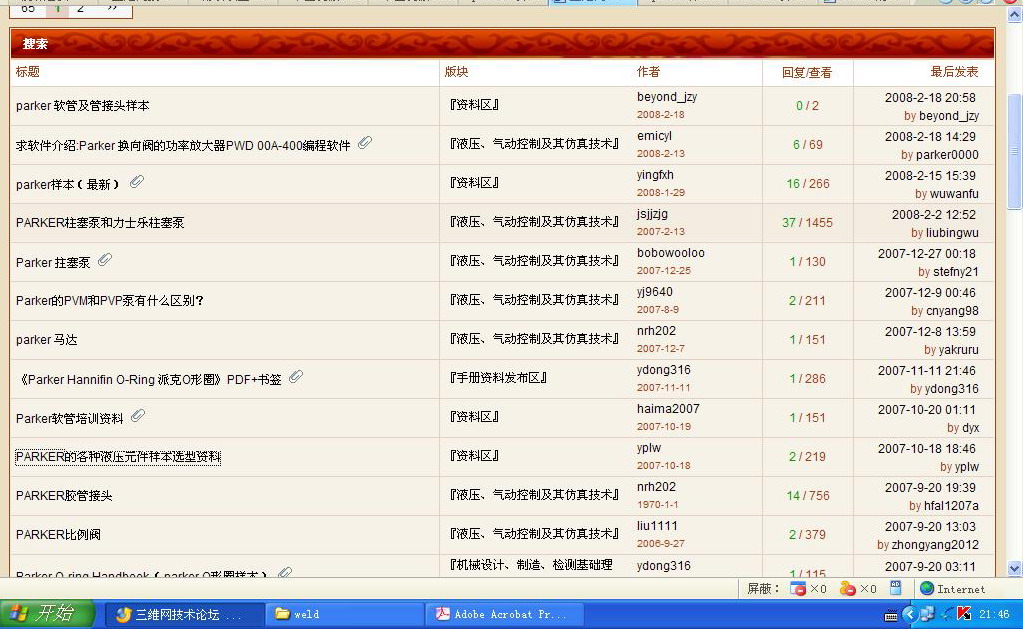
Task: Click paperclip icon beside PWD 00A-400 thread
Action: [x=365, y=142]
